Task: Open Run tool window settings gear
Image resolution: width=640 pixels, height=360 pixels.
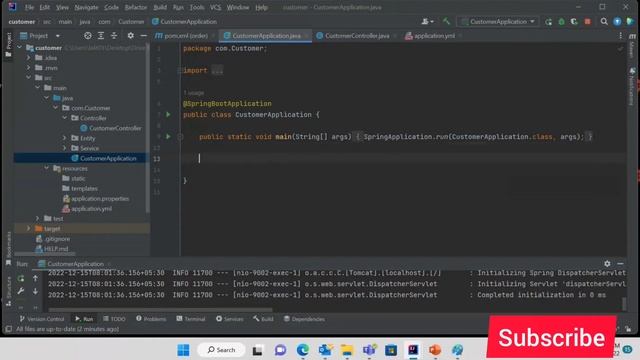Action: (x=607, y=264)
